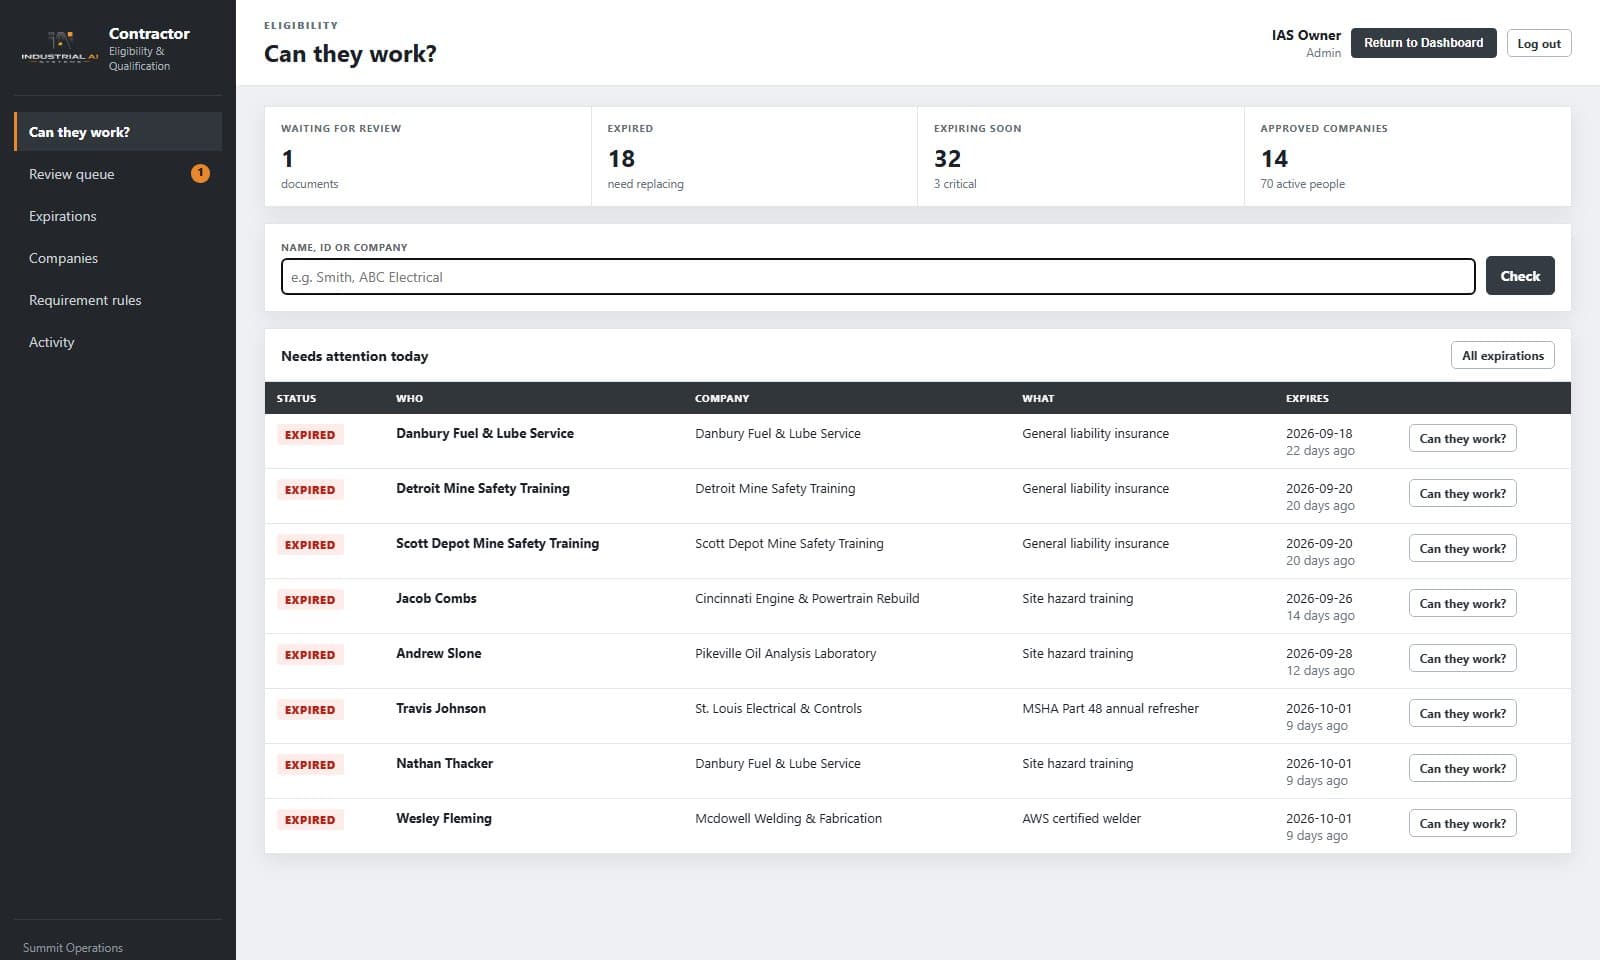
Task: Click the 2026-09-18 expiry date
Action: [1319, 433]
